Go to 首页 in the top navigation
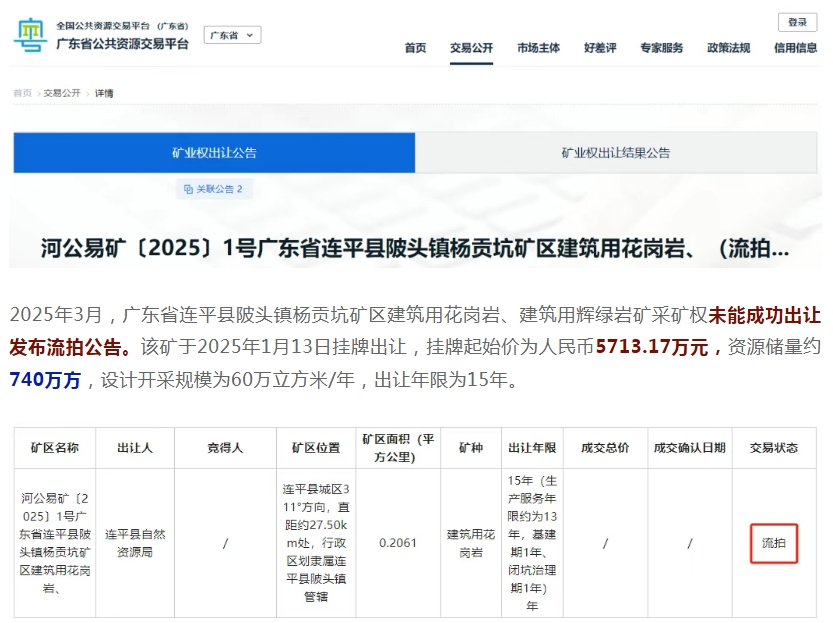Viewport: 833px width, 623px height. (x=415, y=48)
